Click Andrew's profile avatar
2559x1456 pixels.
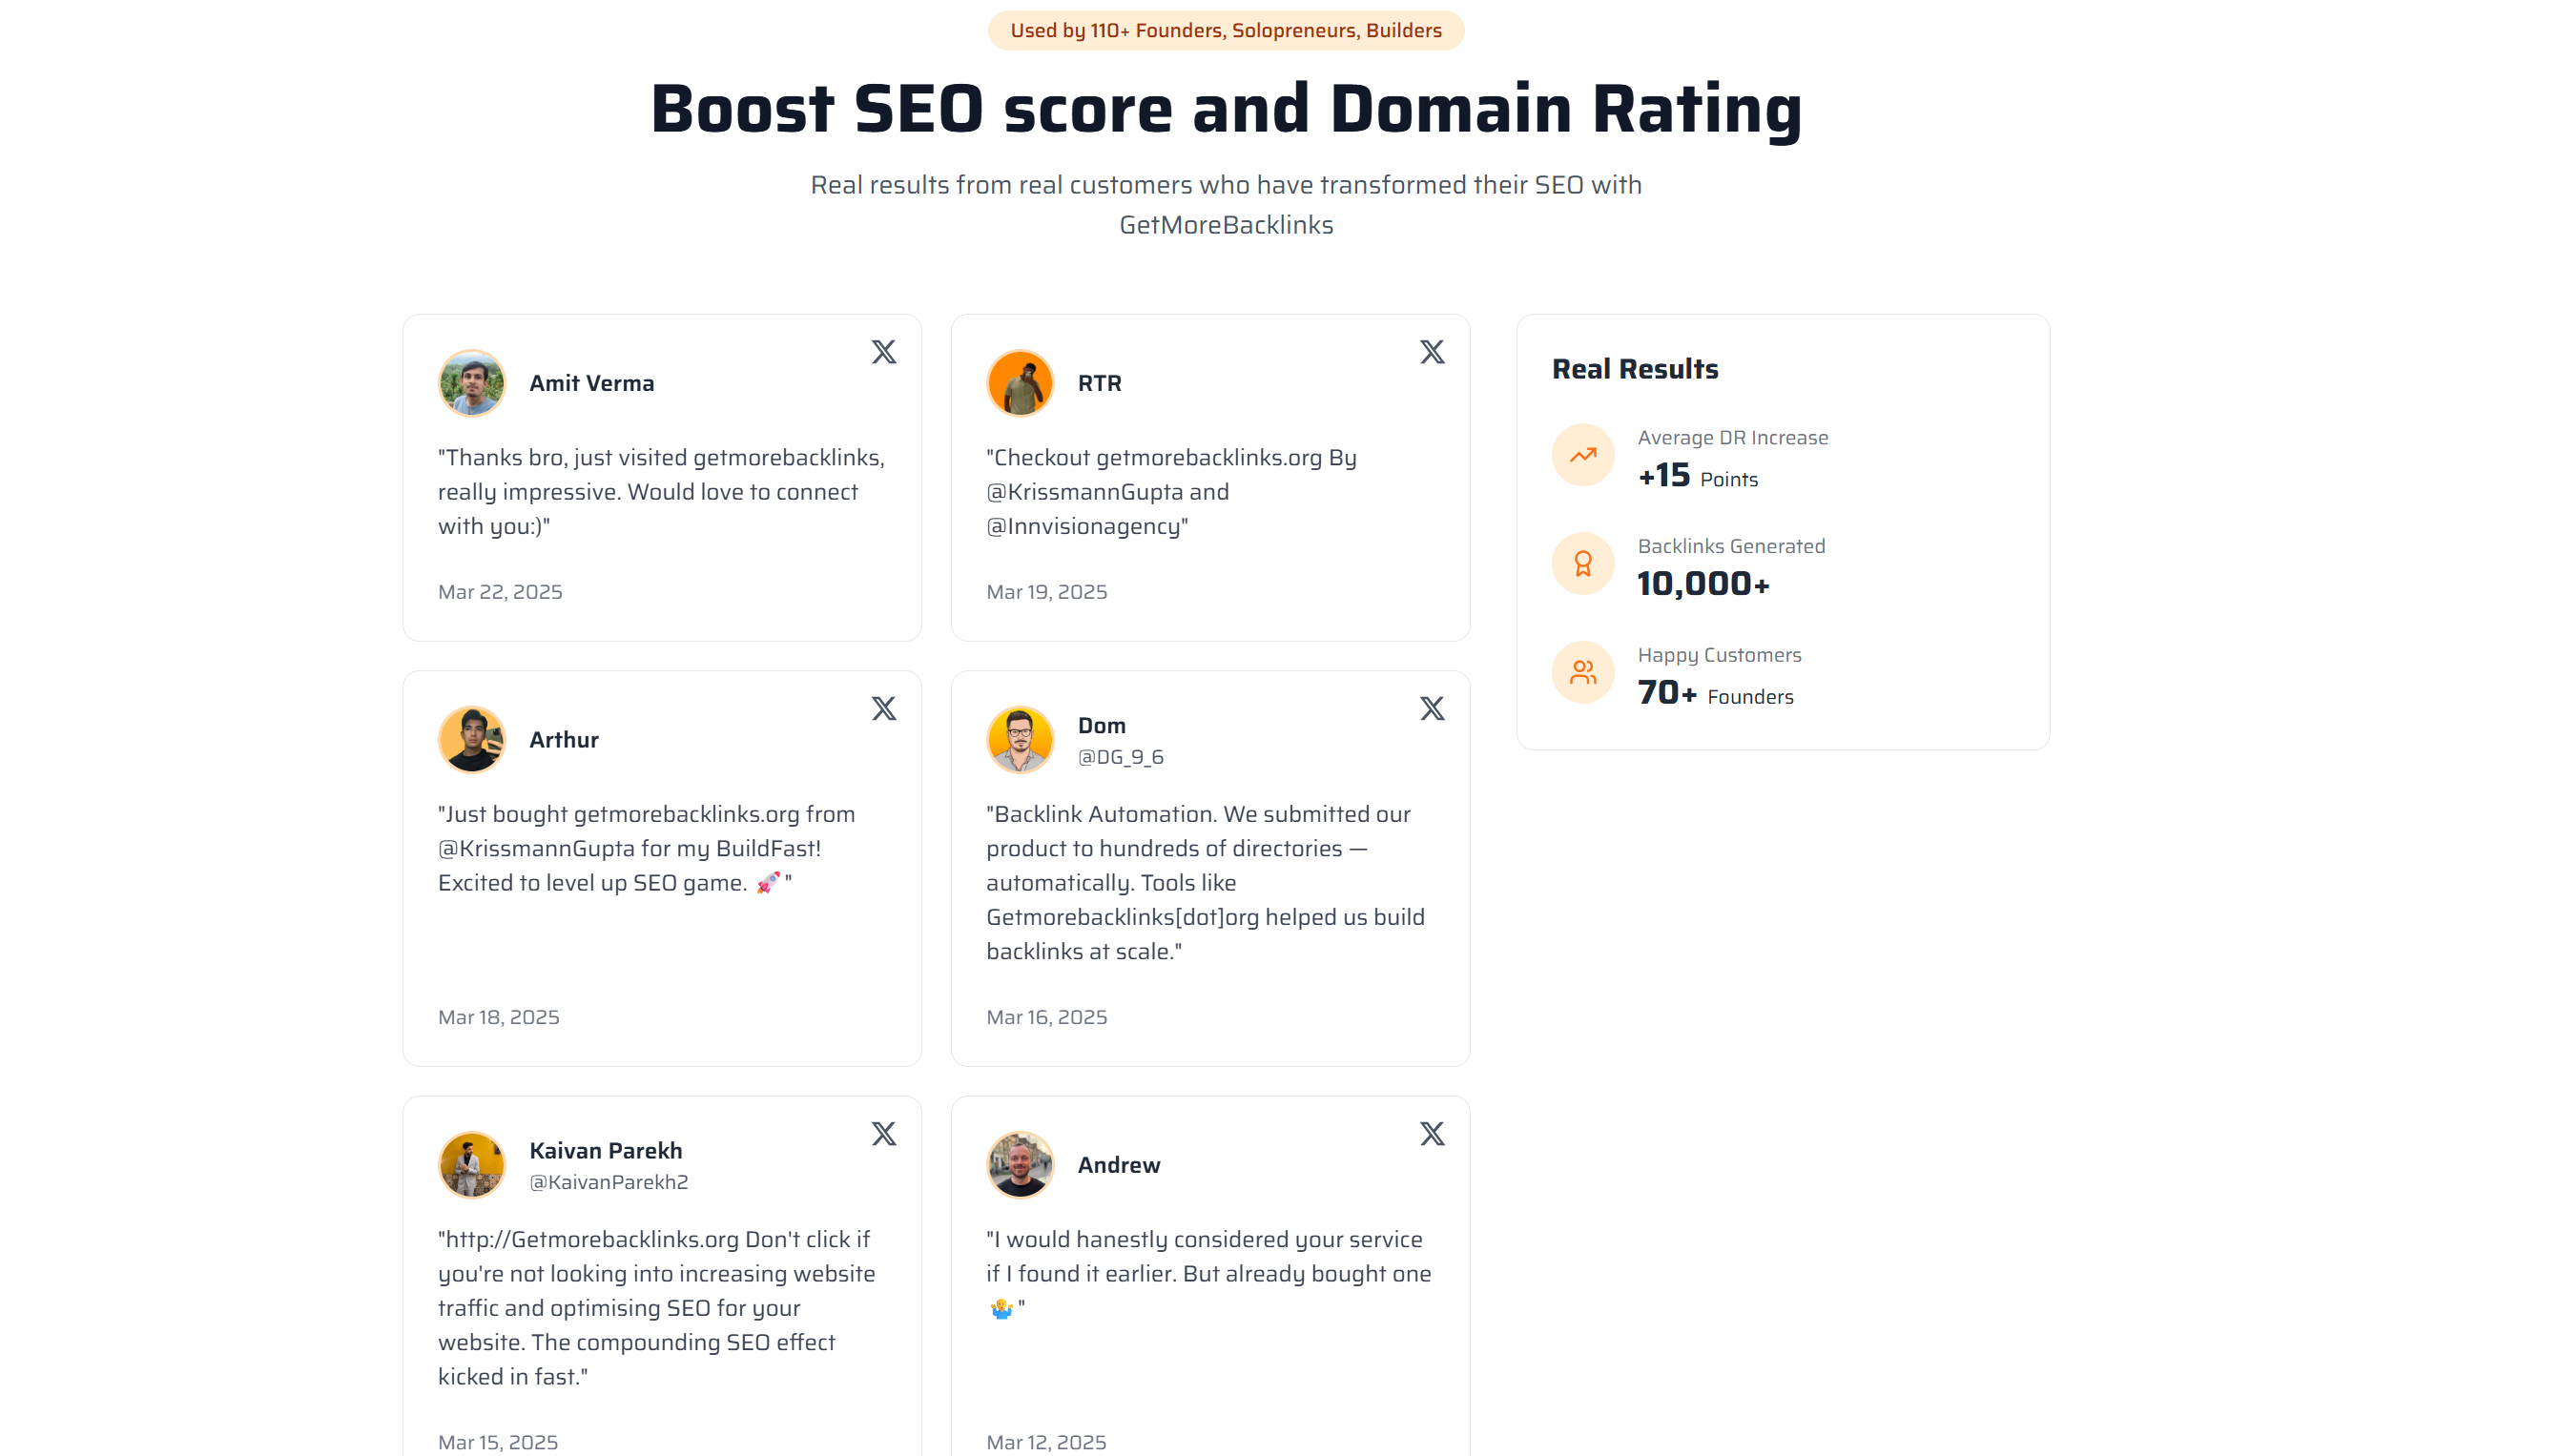pyautogui.click(x=1019, y=1164)
